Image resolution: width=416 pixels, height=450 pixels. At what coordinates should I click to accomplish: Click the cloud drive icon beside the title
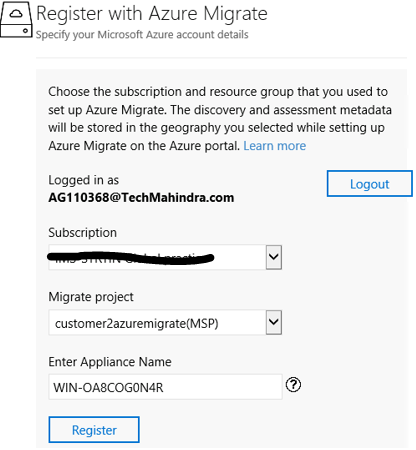[x=16, y=20]
